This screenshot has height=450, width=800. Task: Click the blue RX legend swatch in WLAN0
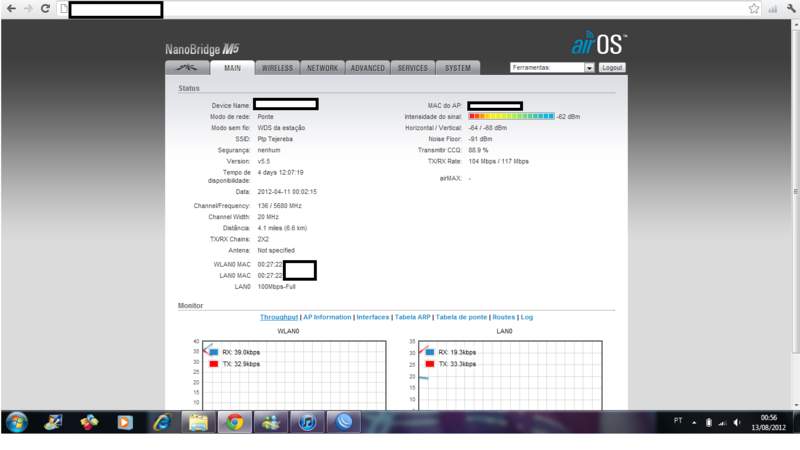[x=214, y=352]
